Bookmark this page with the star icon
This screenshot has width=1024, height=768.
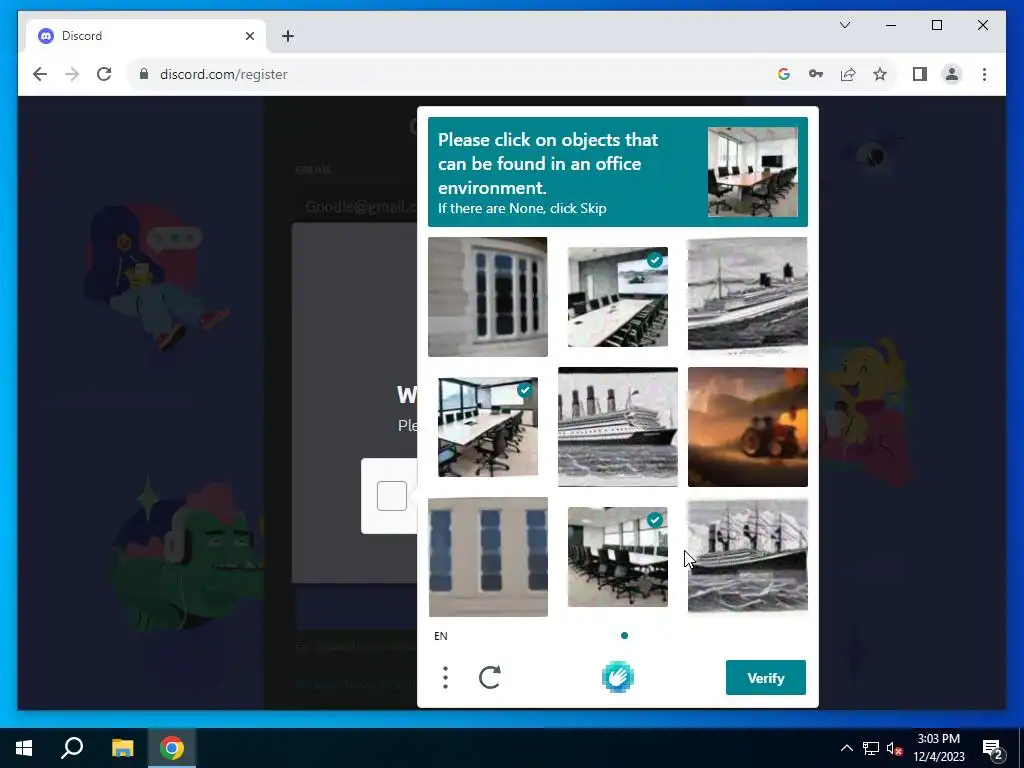pos(880,74)
